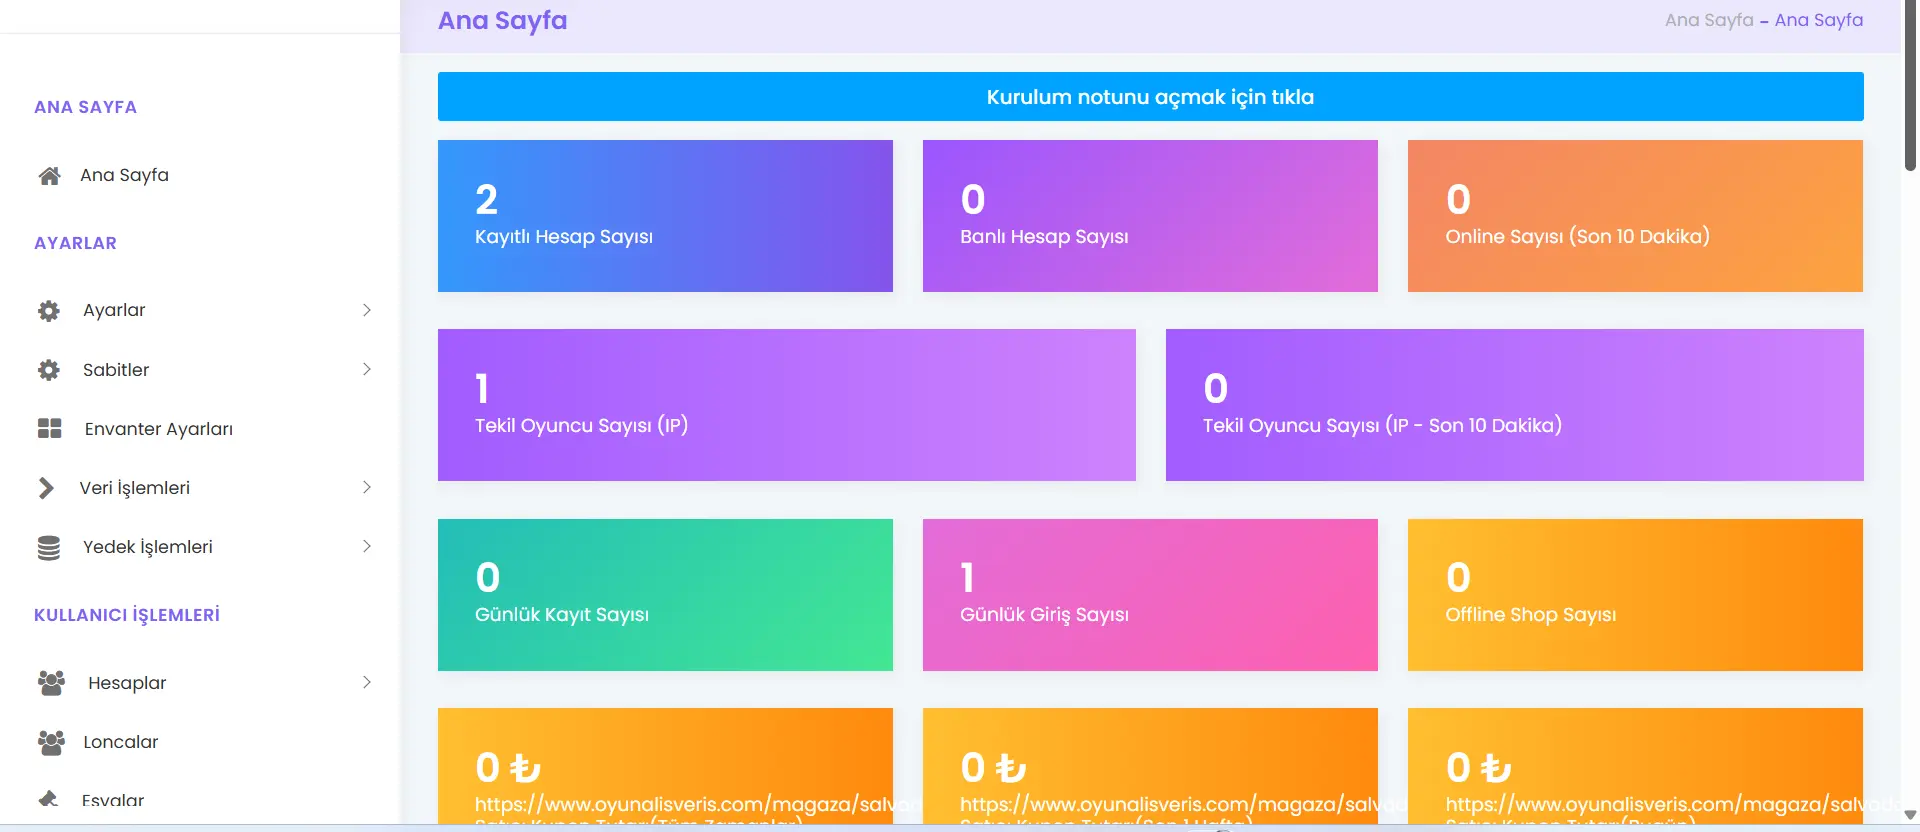
Task: Click Tekil Oyuncu Sayısı (IP - Son 10 Dakika) card
Action: [x=1515, y=405]
